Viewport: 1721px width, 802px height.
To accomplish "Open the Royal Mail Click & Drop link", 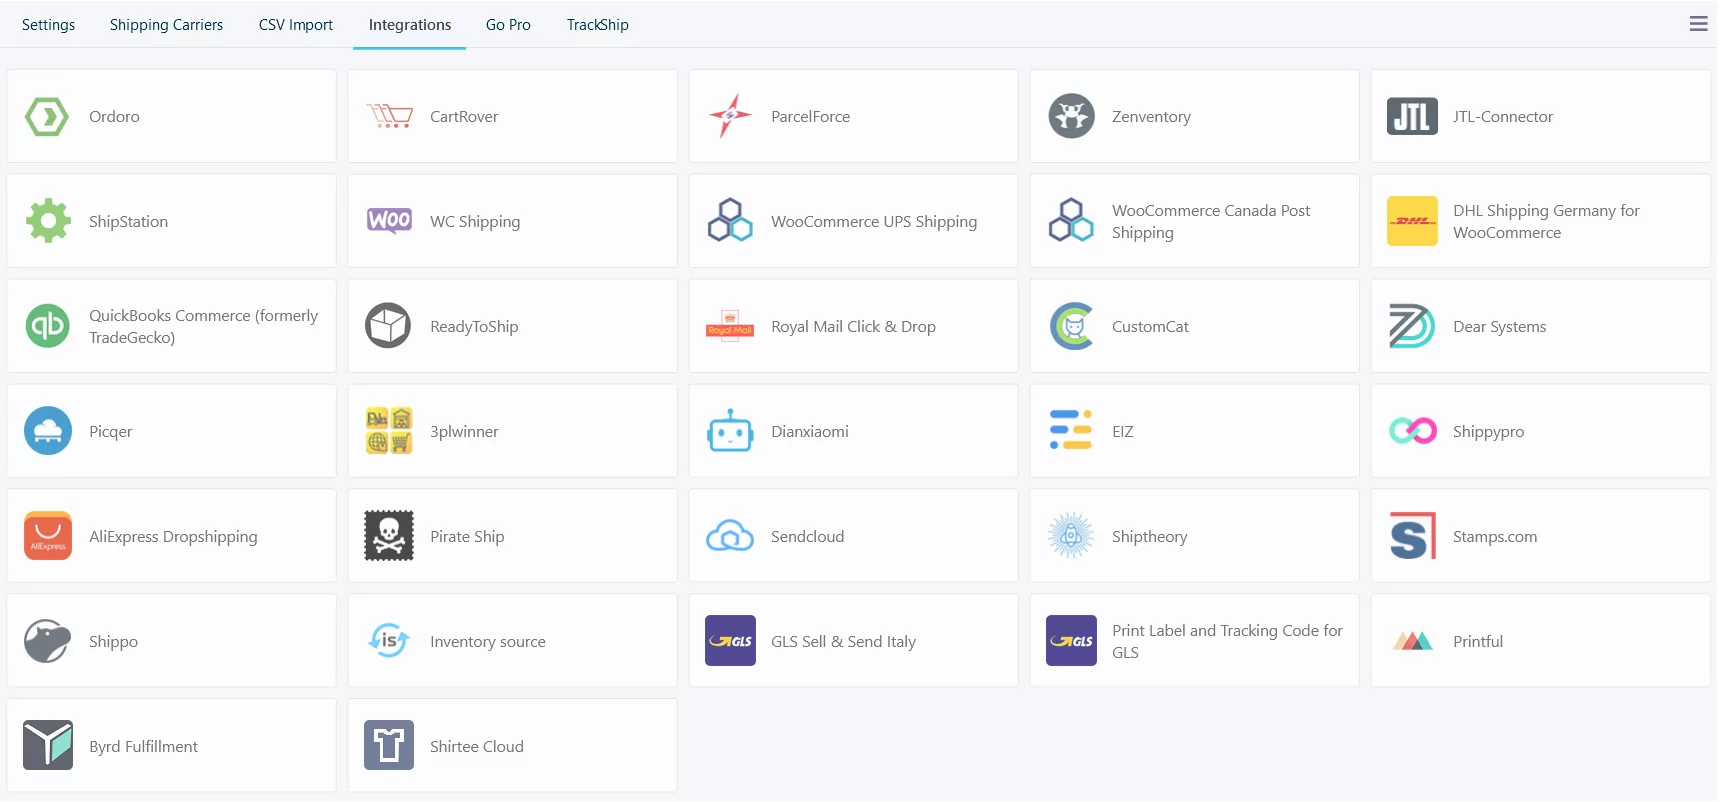I will pyautogui.click(x=853, y=327).
